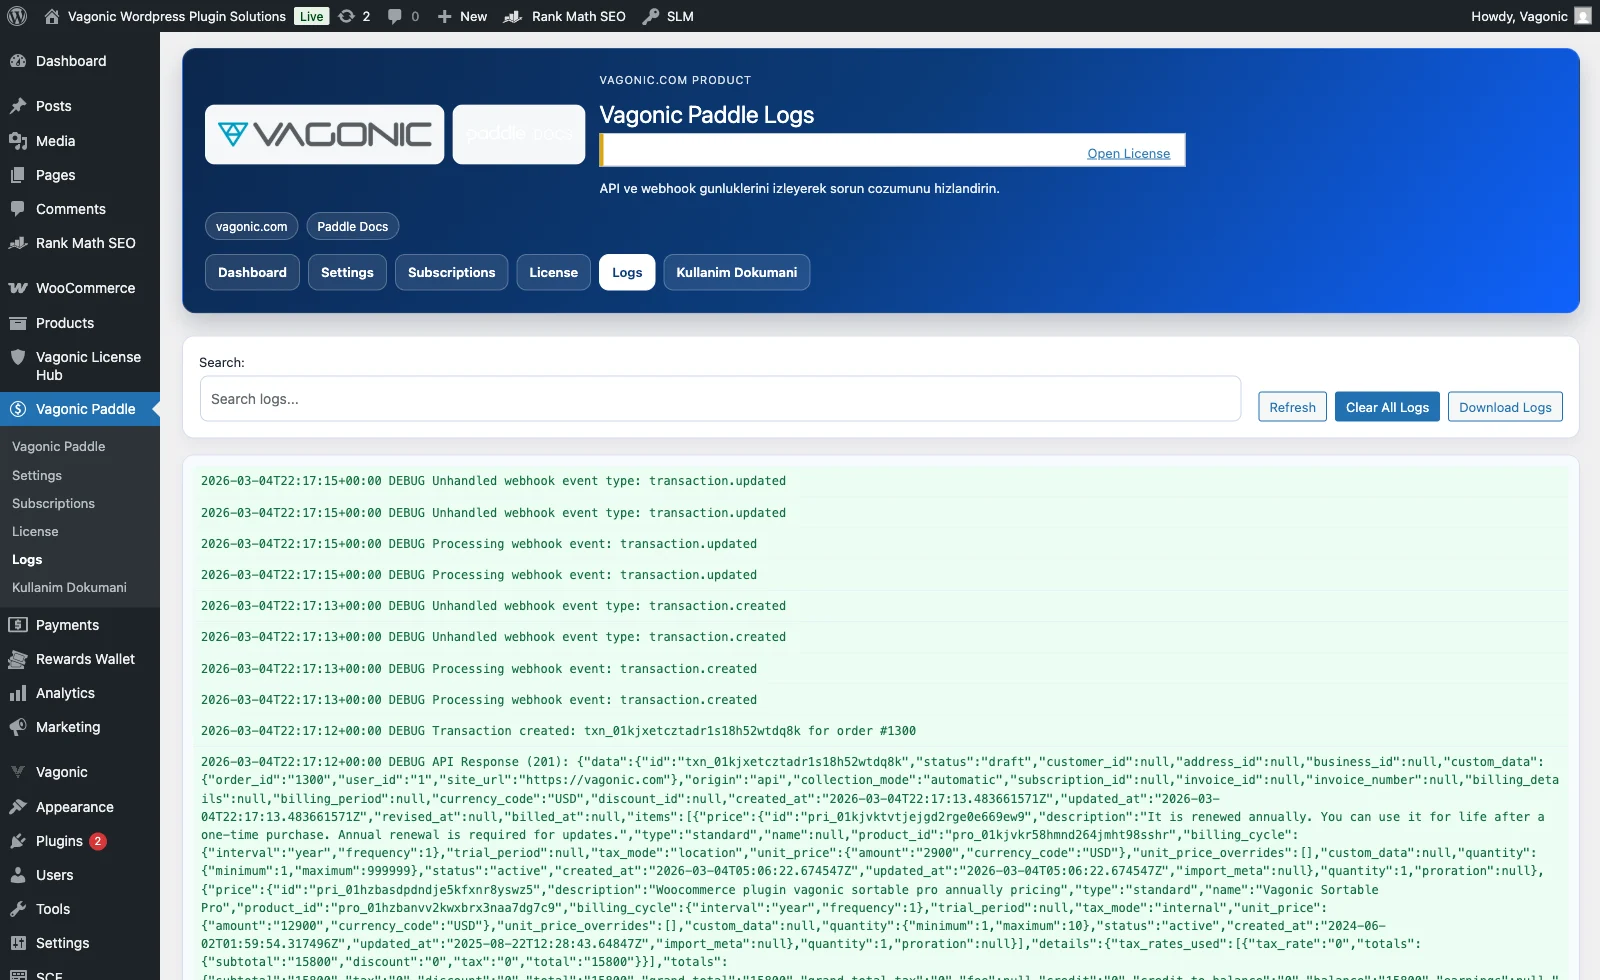Click the Vagonic logo image

pos(325,134)
